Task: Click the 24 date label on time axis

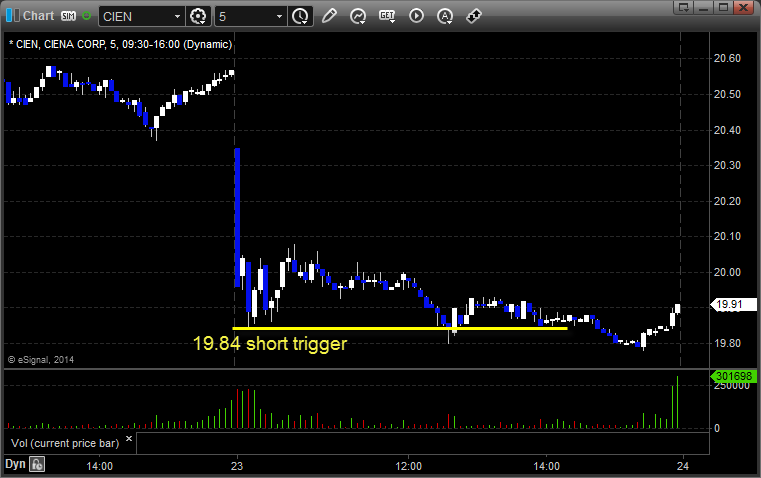Action: (x=683, y=466)
